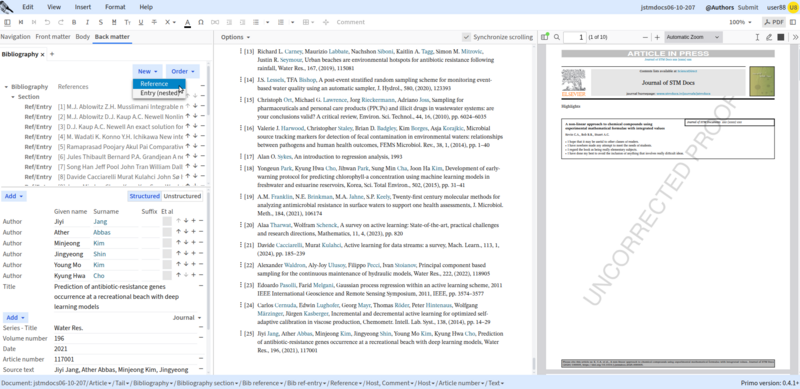This screenshot has width=800, height=389.
Task: Close the Bibliography tab
Action: pyautogui.click(x=42, y=54)
